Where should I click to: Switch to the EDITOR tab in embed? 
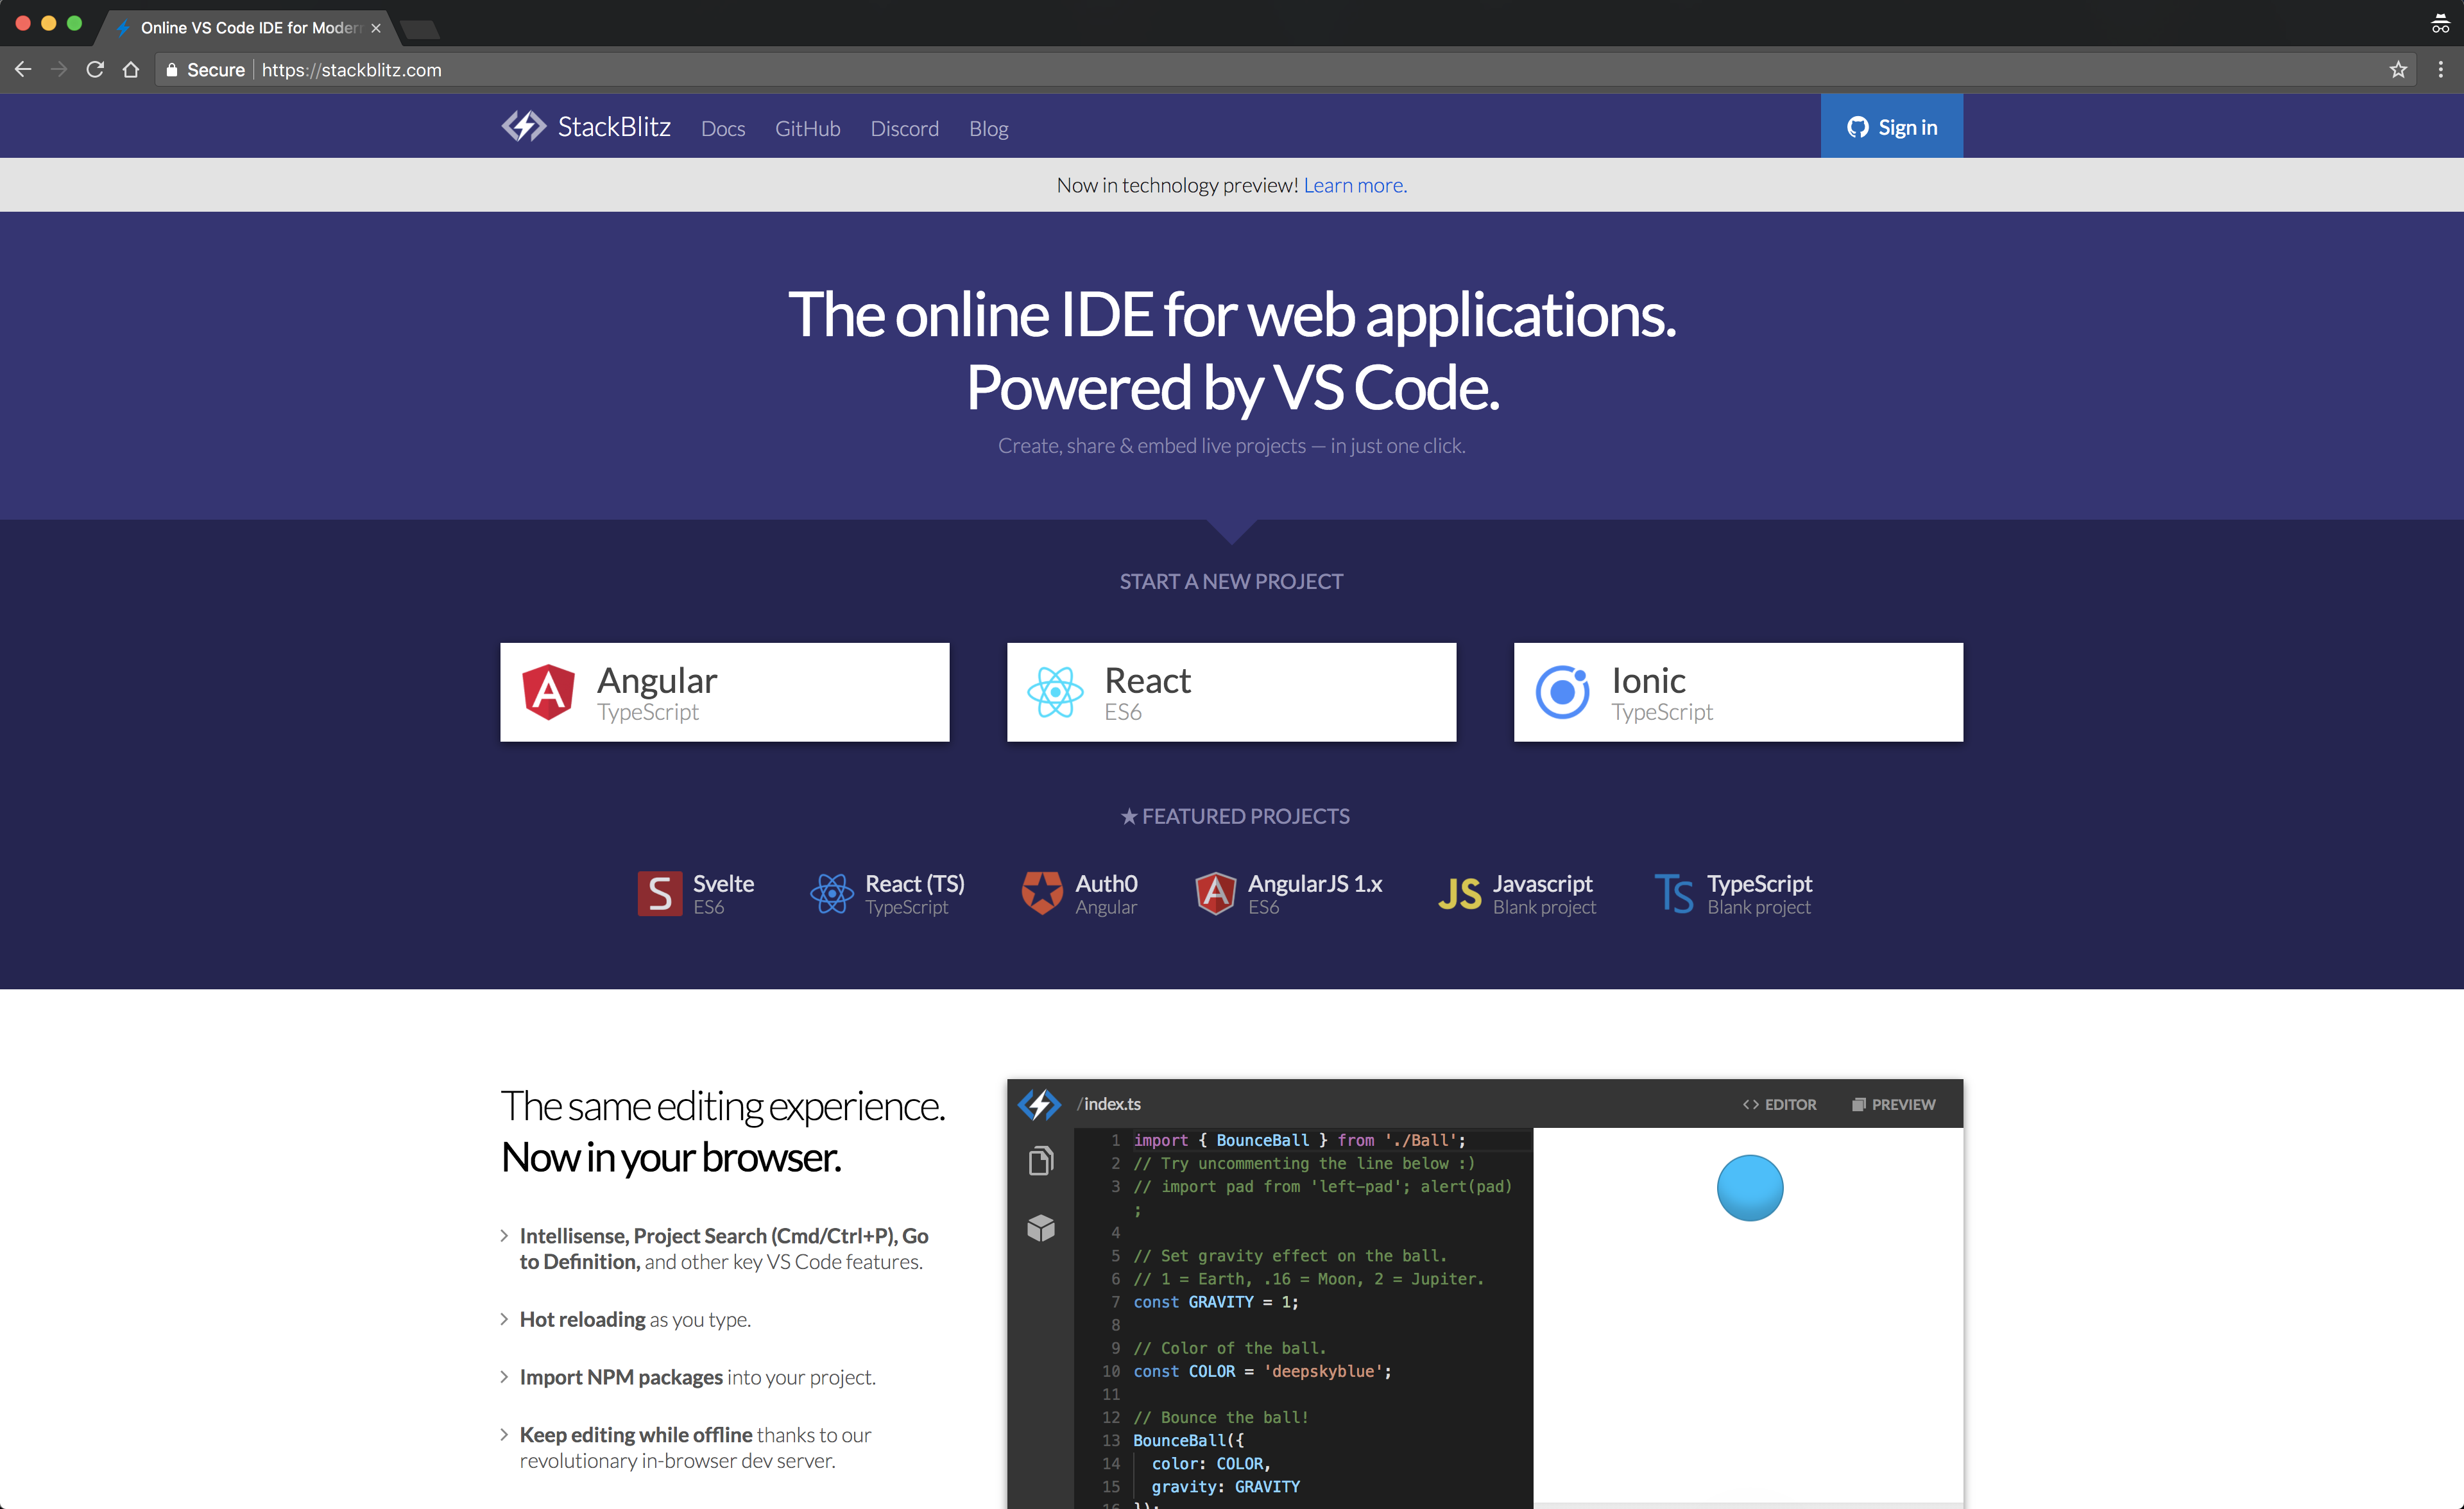[x=1779, y=1104]
